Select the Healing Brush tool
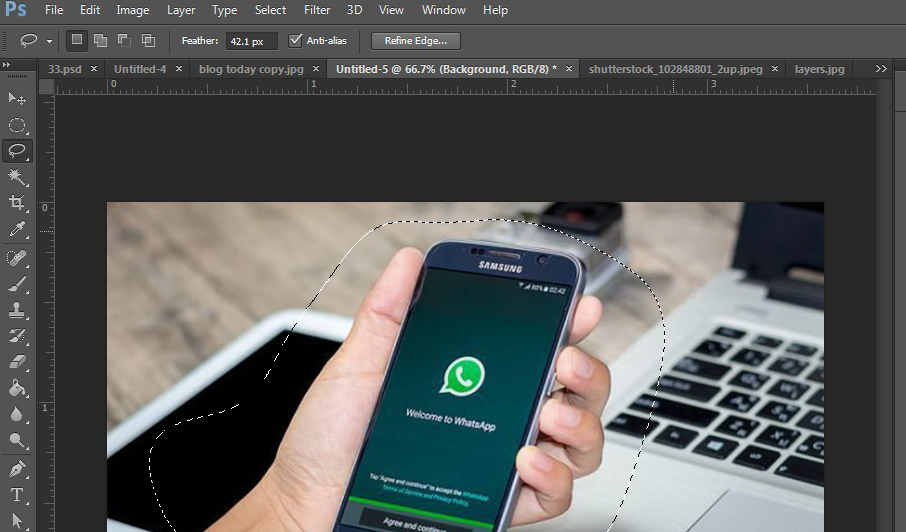Viewport: 906px width, 532px height. [x=17, y=257]
